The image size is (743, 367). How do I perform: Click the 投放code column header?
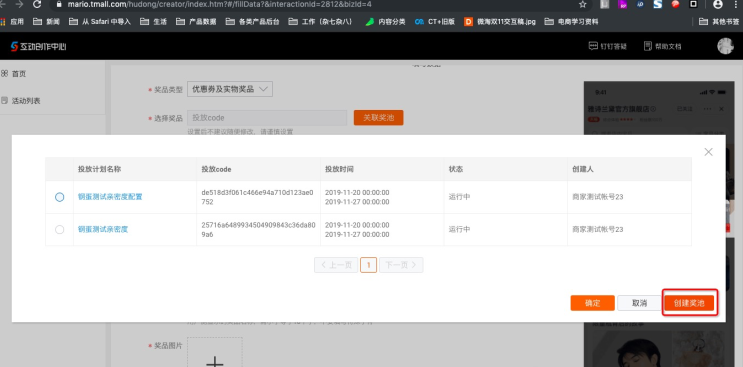(216, 169)
